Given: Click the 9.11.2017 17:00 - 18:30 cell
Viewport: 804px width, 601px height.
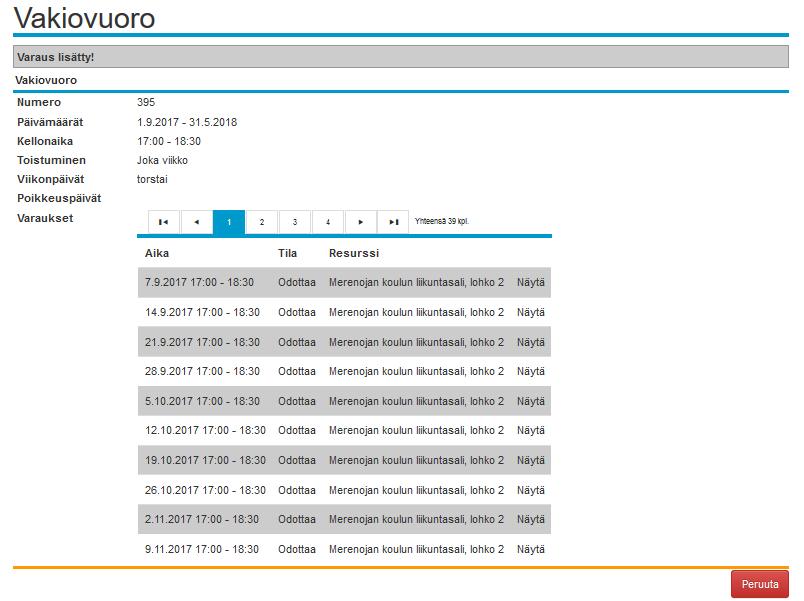Looking at the screenshot, I should click(x=202, y=549).
